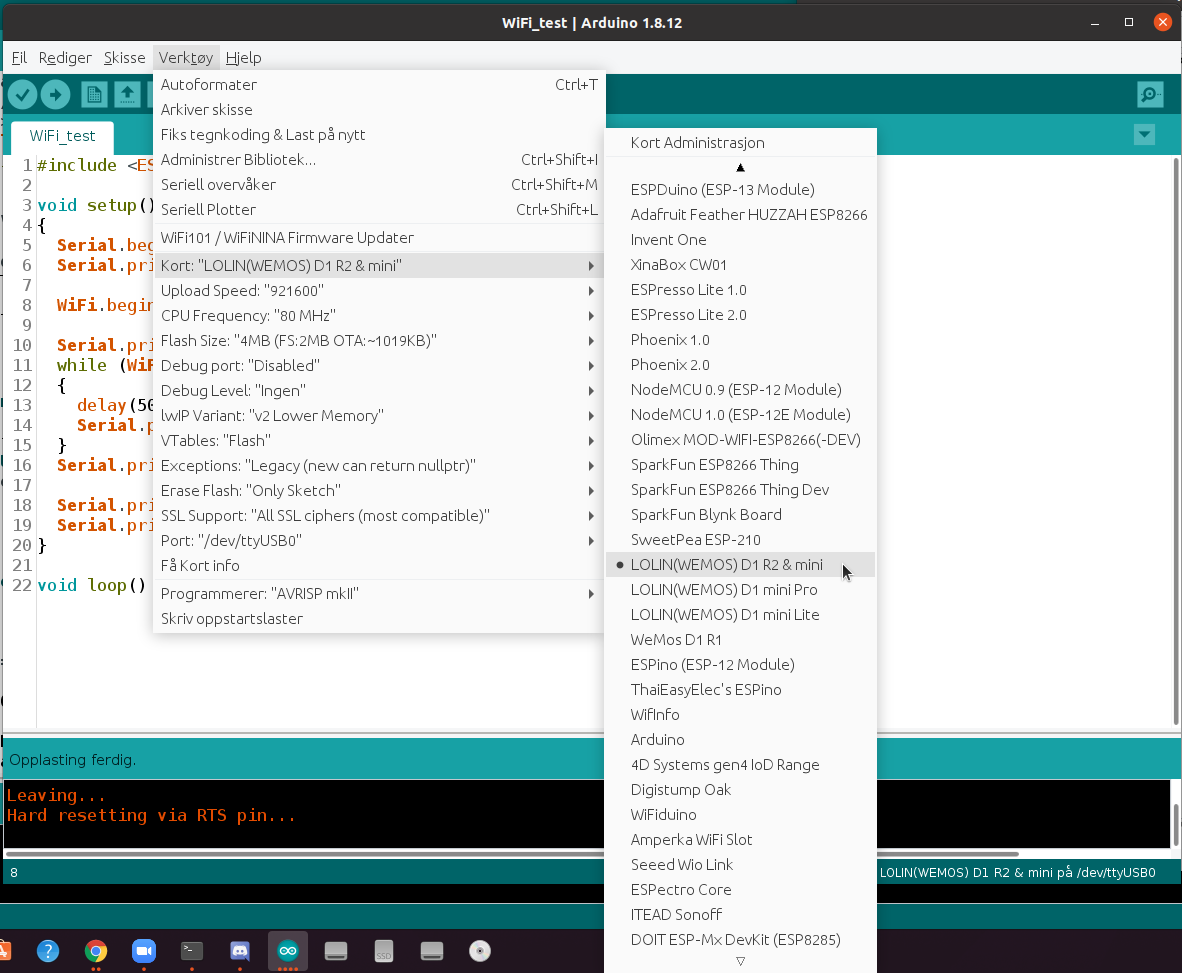Create a new sketch with New icon
This screenshot has width=1182, height=973.
coord(94,94)
